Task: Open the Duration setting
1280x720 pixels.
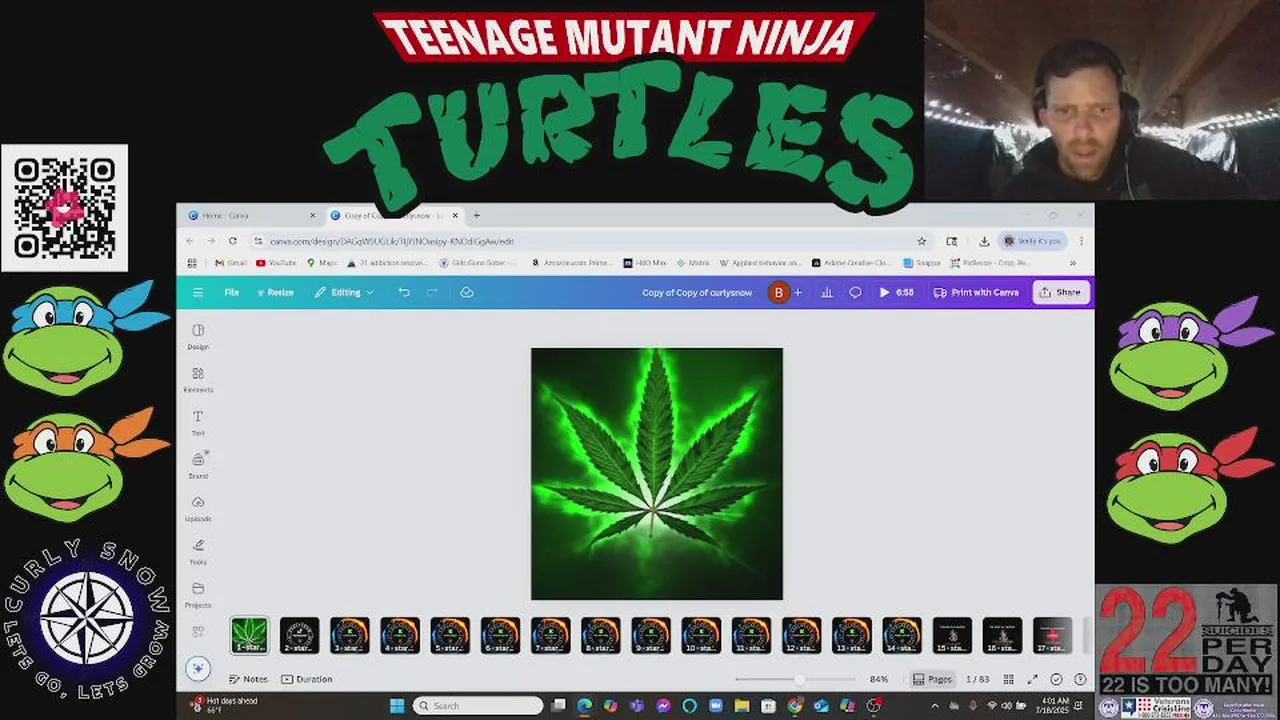Action: [307, 679]
